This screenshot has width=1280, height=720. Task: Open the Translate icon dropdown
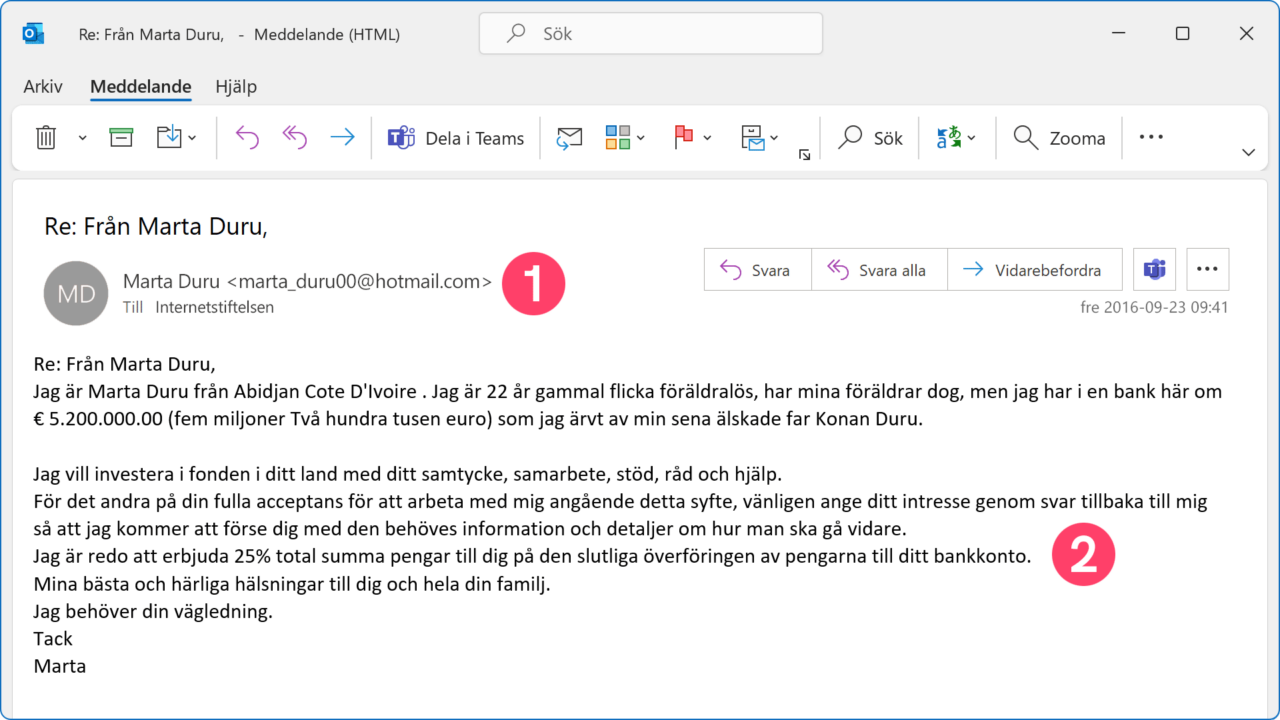pyautogui.click(x=956, y=138)
